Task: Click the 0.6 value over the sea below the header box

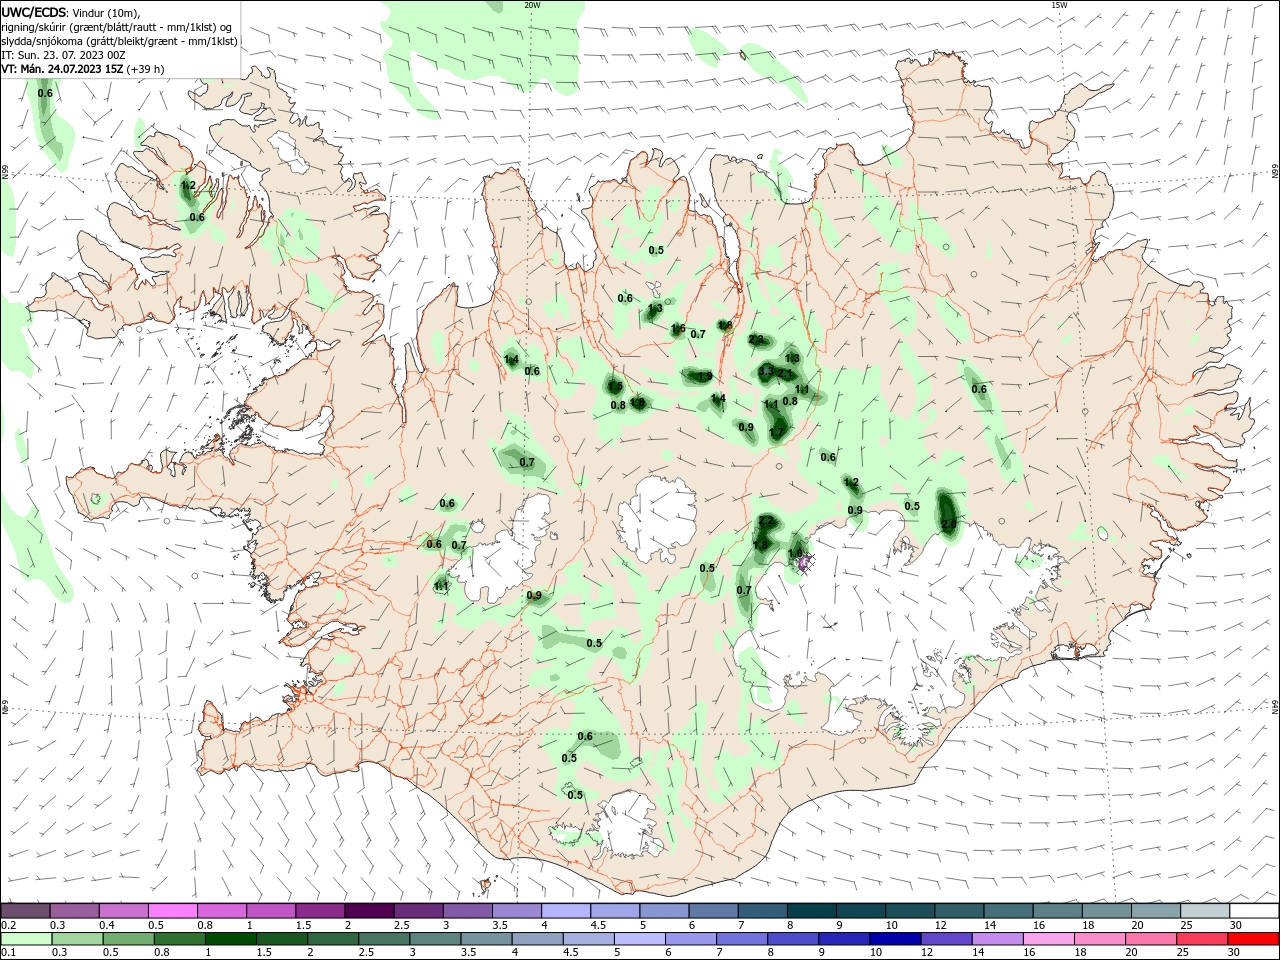Action: point(45,93)
